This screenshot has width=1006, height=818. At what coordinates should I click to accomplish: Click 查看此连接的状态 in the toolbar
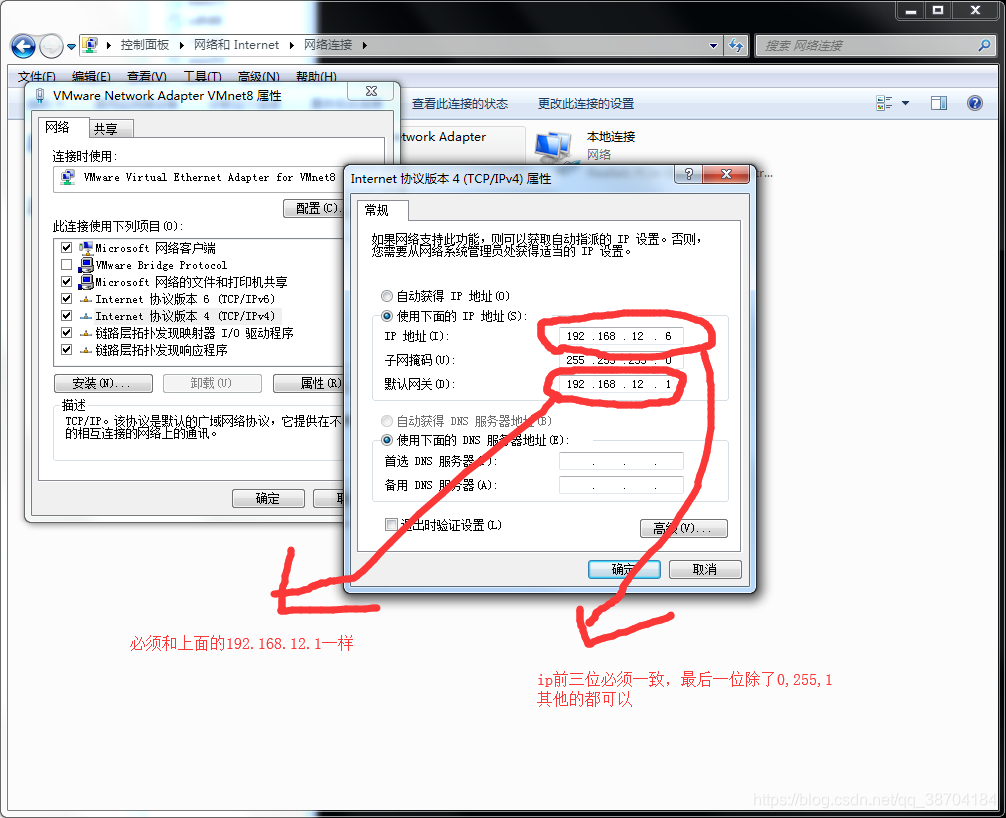pos(459,104)
